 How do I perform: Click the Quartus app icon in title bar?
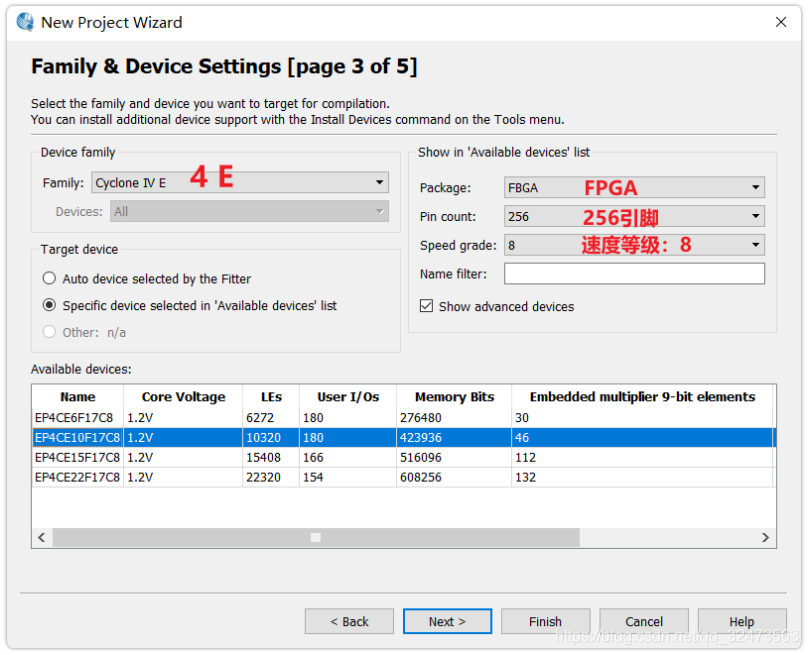pos(25,22)
